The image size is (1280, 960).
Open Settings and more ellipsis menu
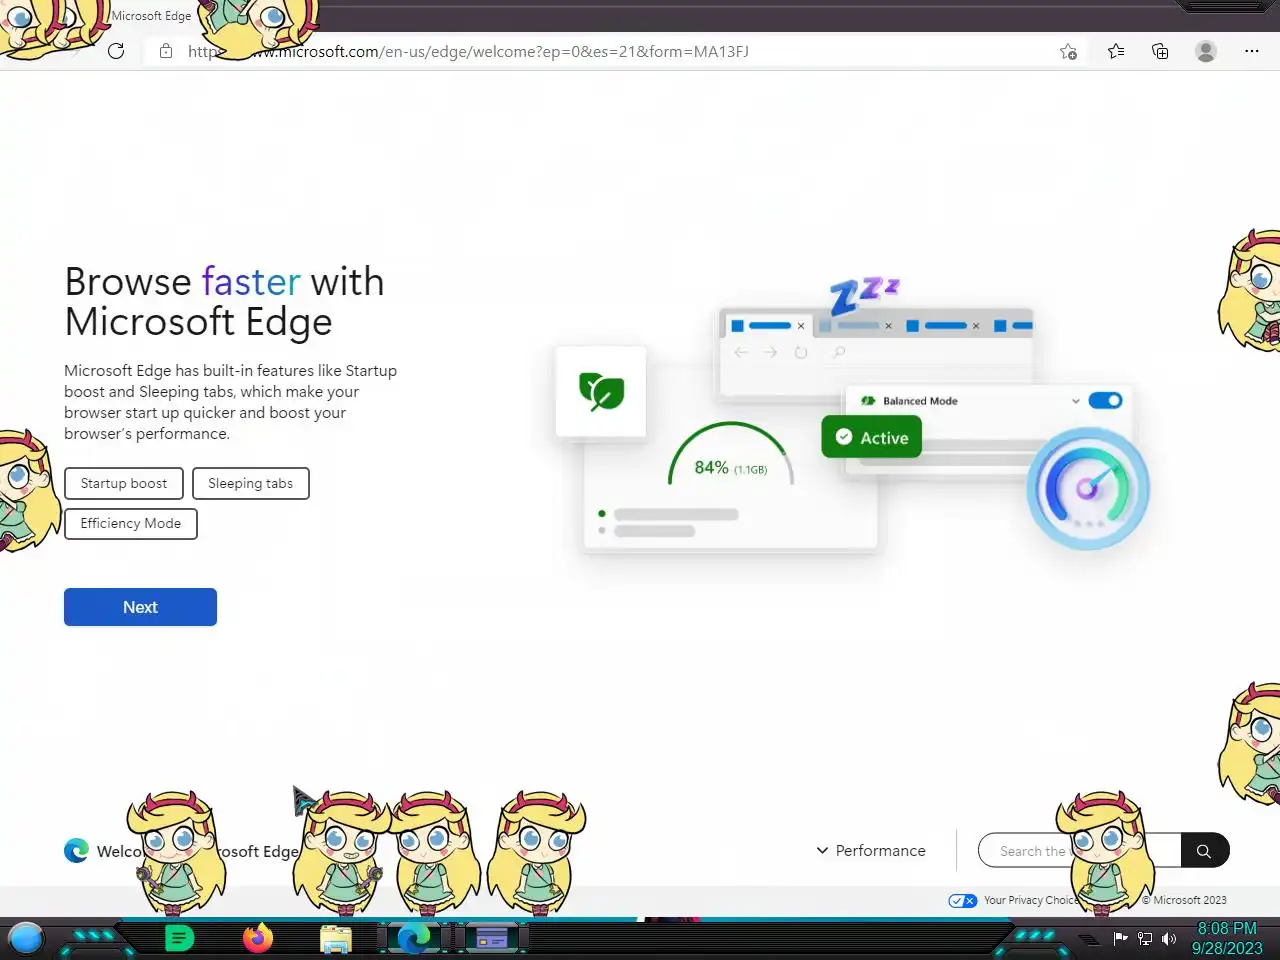point(1252,51)
